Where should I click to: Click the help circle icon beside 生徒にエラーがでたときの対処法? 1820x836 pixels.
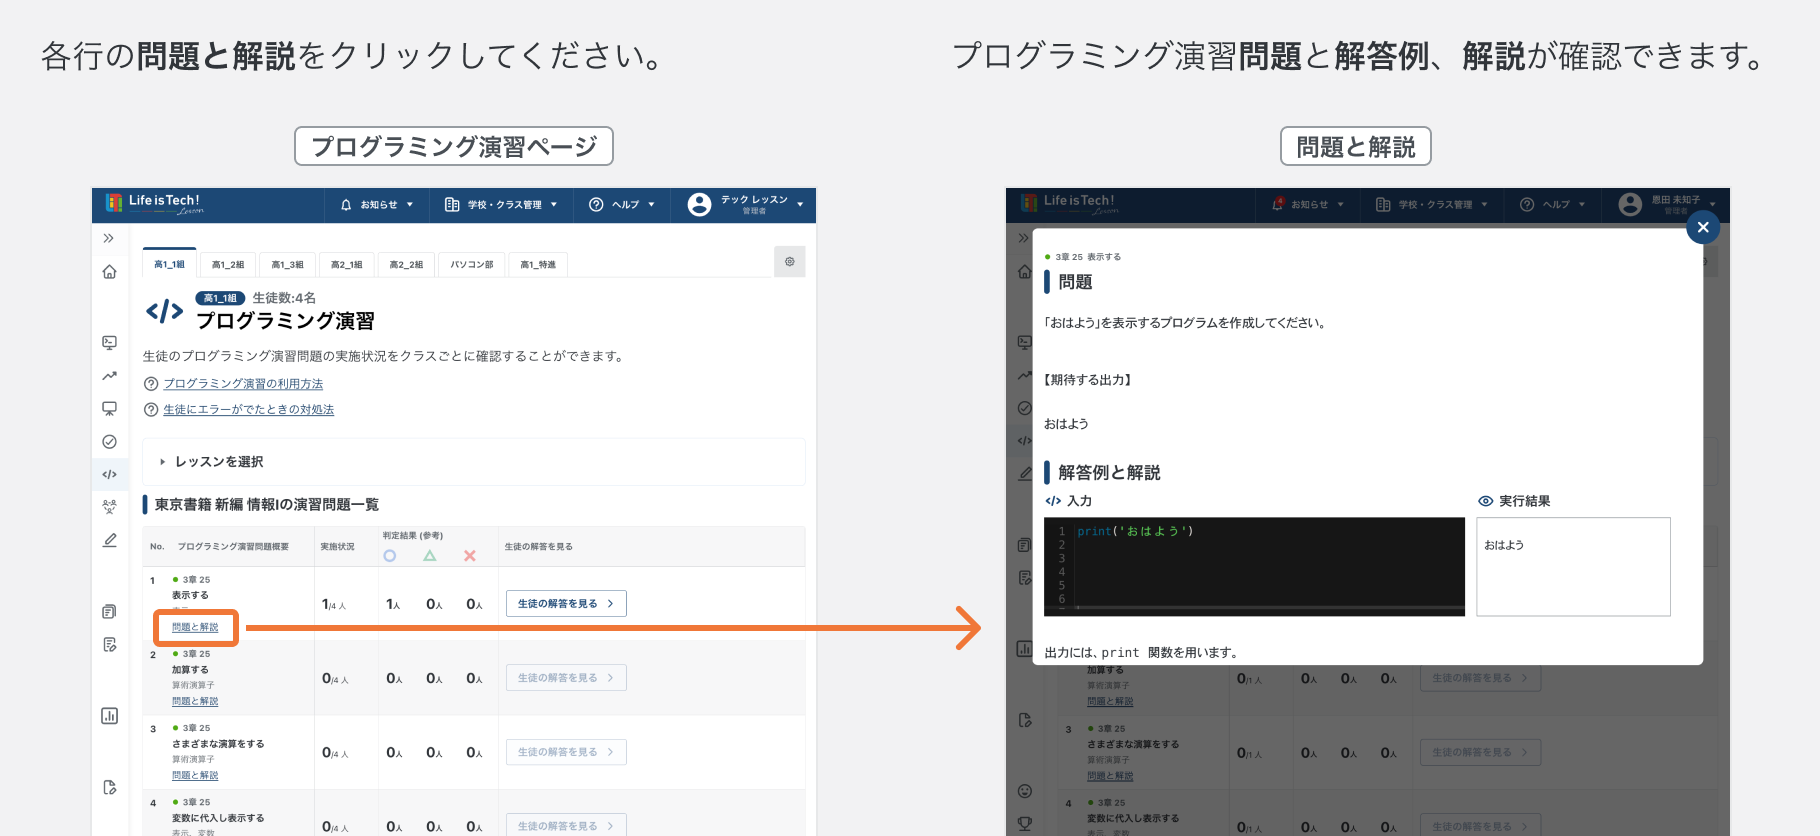pos(151,410)
